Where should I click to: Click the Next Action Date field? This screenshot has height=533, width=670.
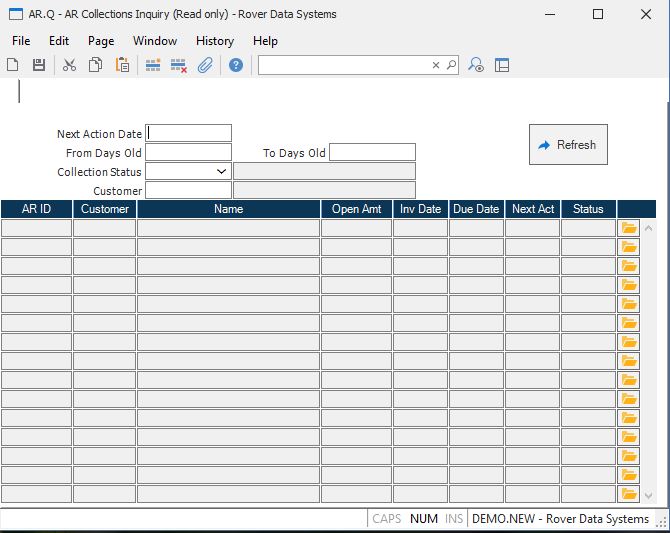189,133
